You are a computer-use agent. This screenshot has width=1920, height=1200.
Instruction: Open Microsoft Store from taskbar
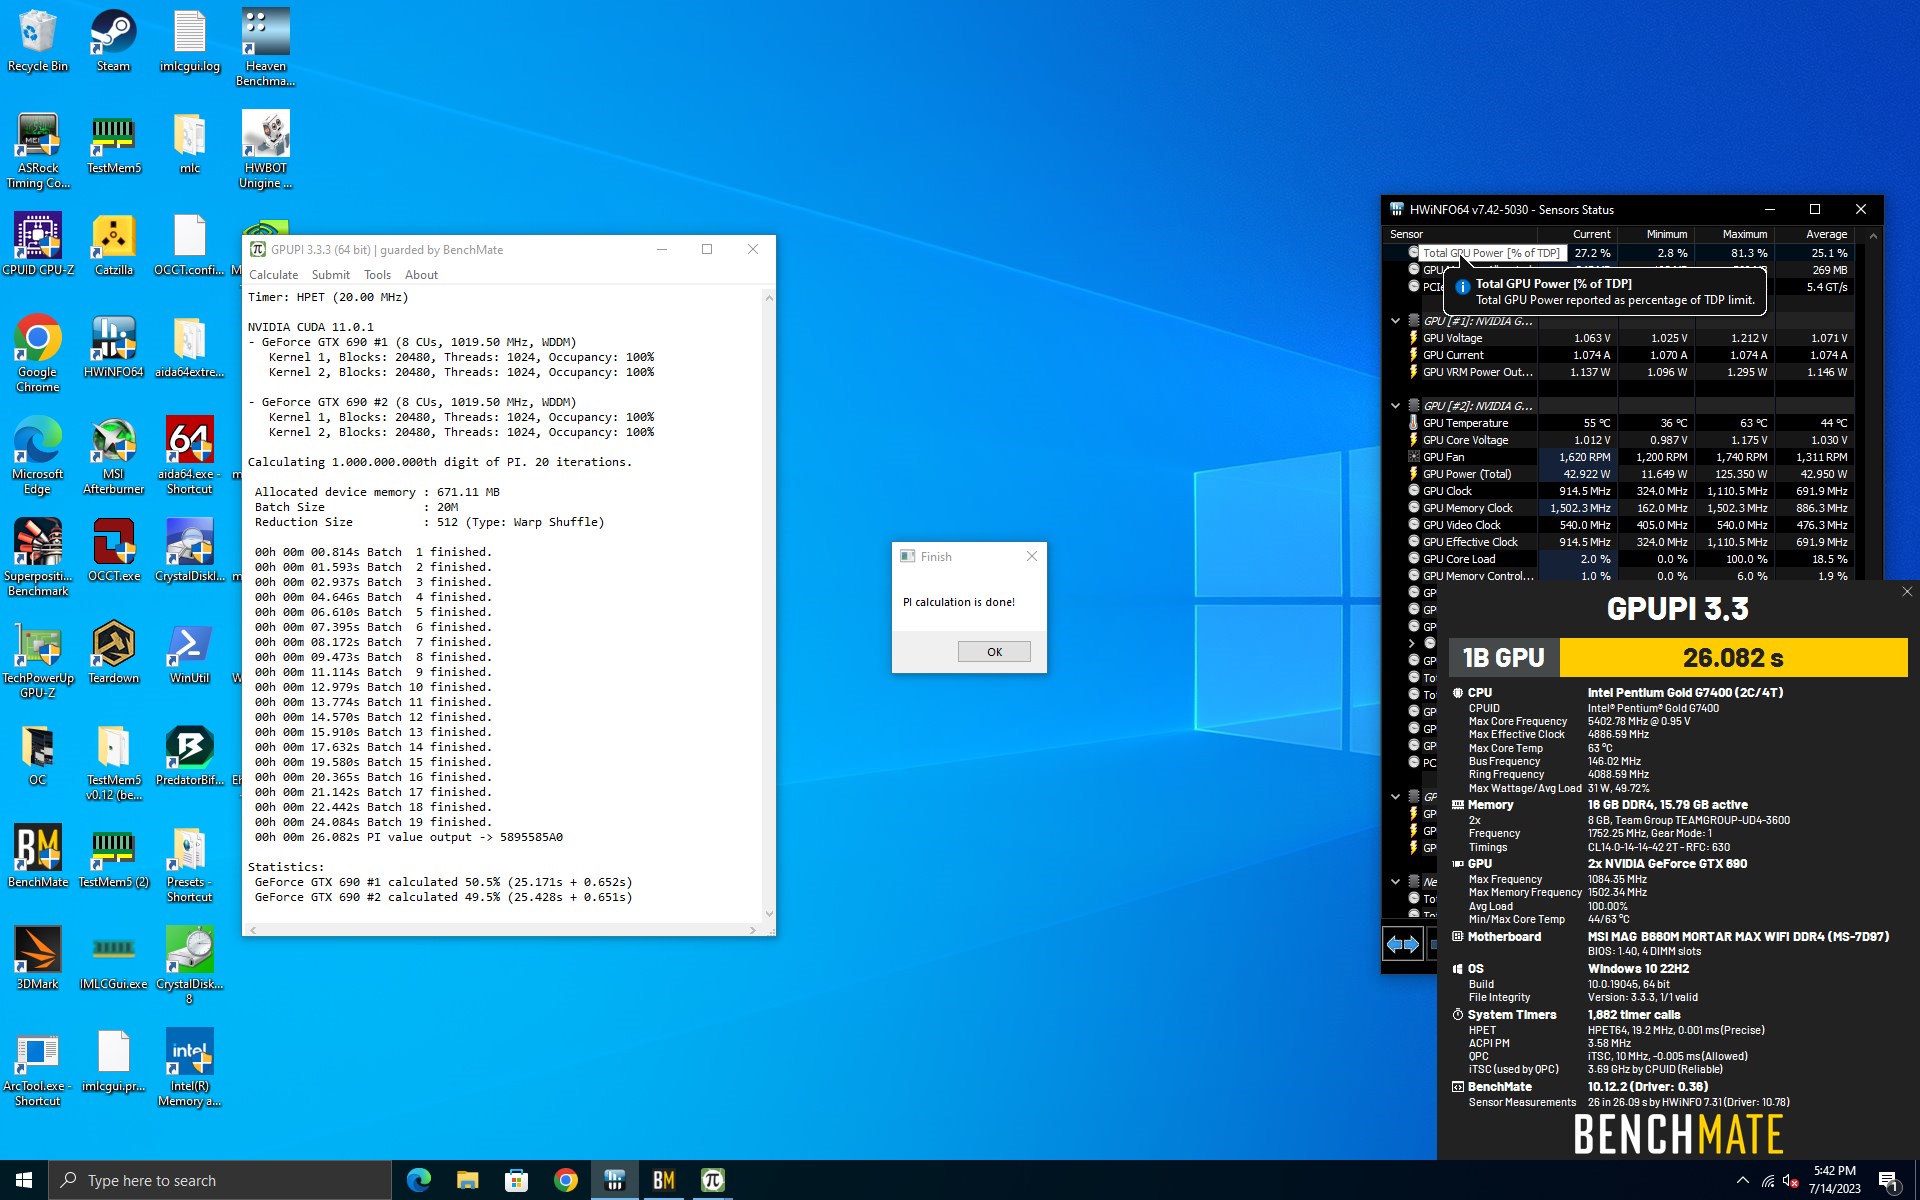click(x=516, y=1180)
